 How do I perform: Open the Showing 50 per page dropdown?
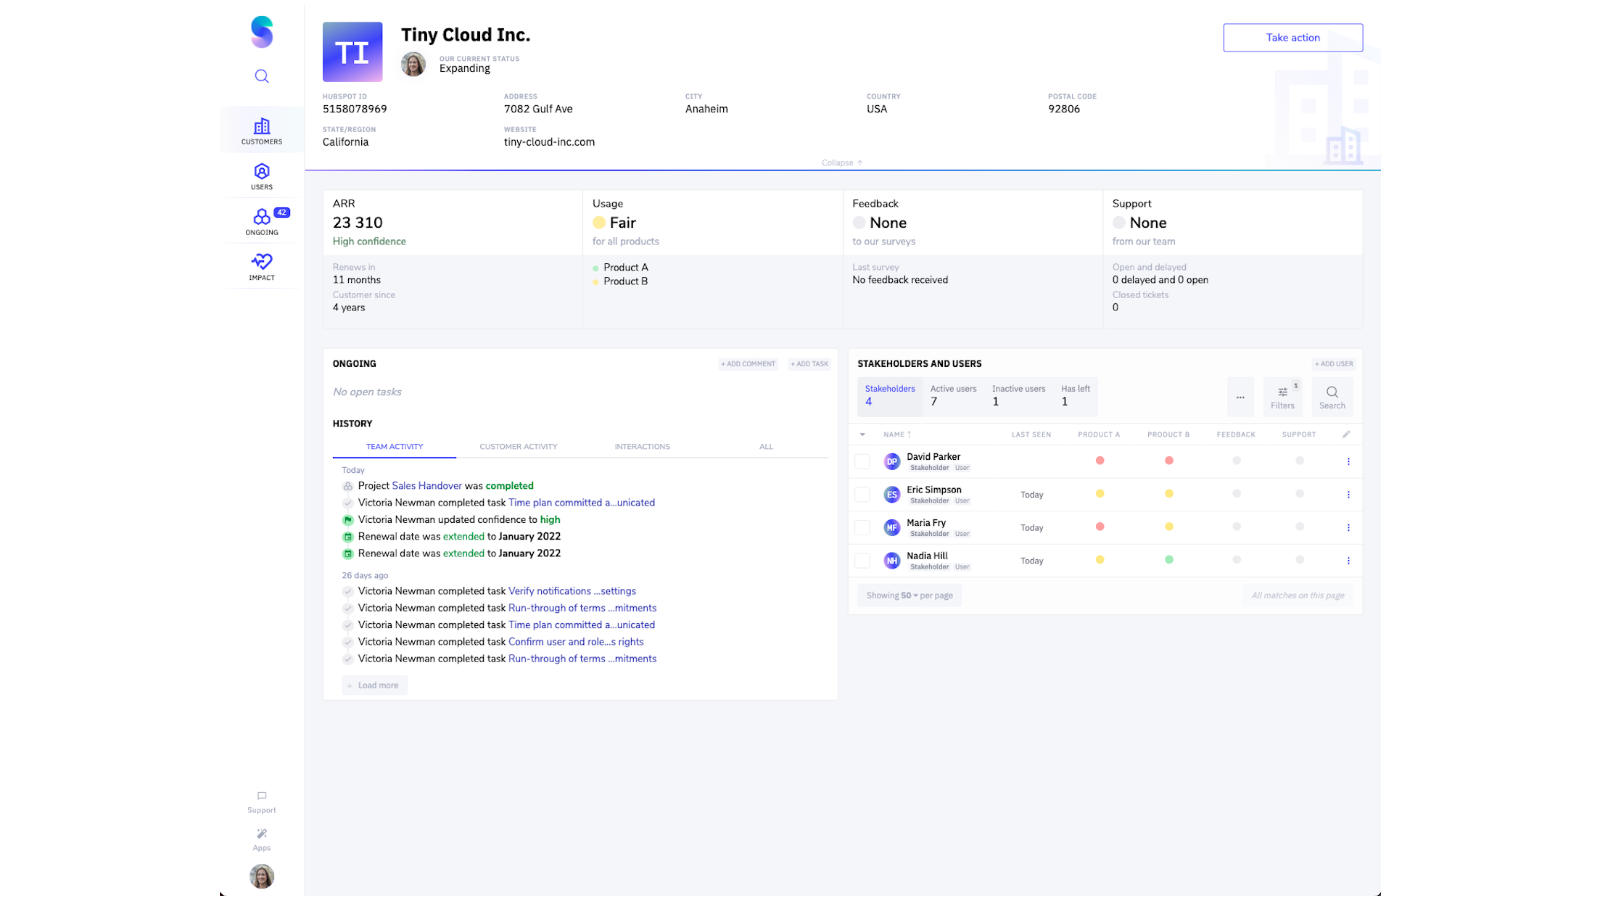[908, 595]
